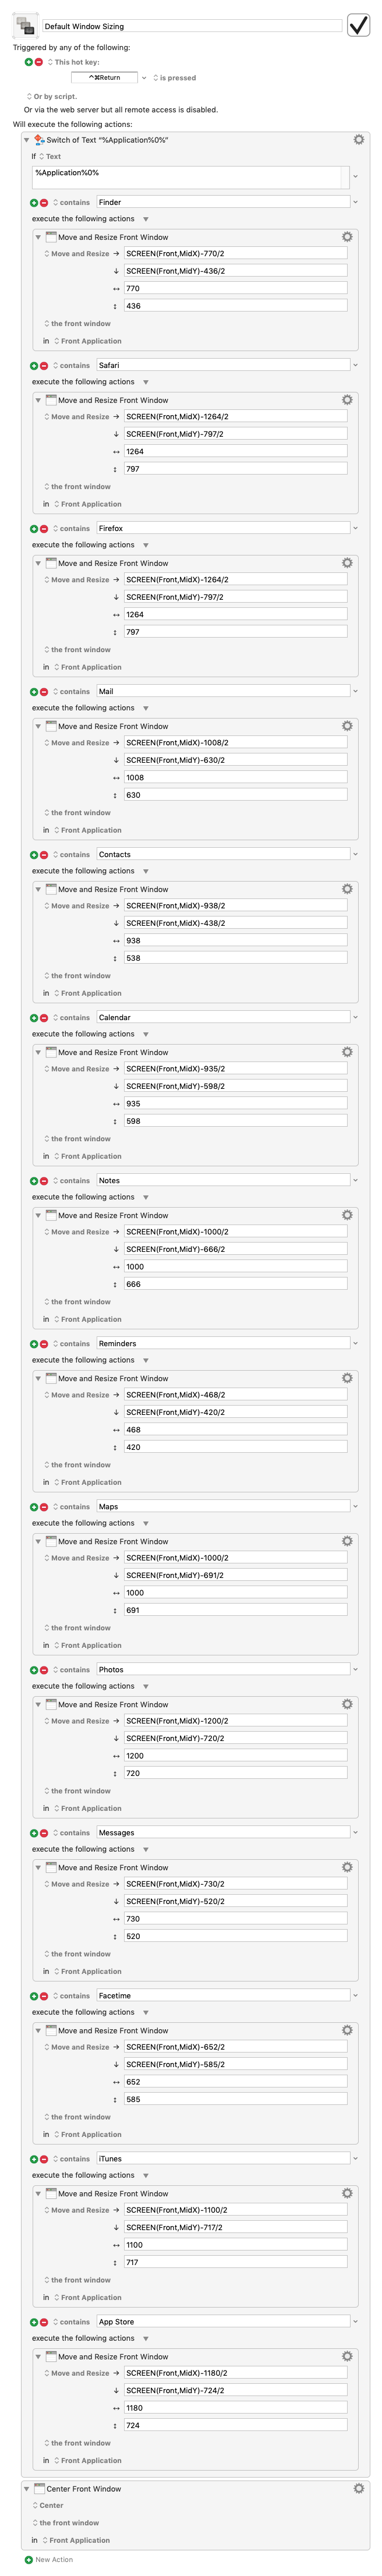The image size is (382, 2576).
Task: Click the width field showing 1200
Action: pos(235,1756)
